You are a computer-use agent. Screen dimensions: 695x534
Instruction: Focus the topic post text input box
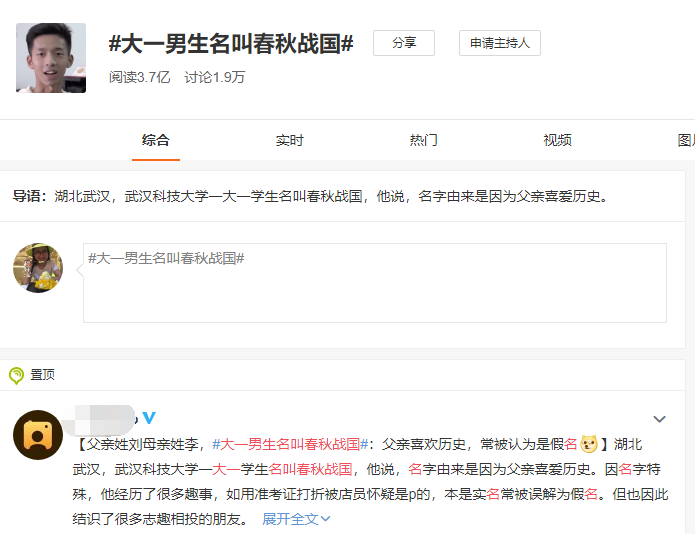point(374,283)
